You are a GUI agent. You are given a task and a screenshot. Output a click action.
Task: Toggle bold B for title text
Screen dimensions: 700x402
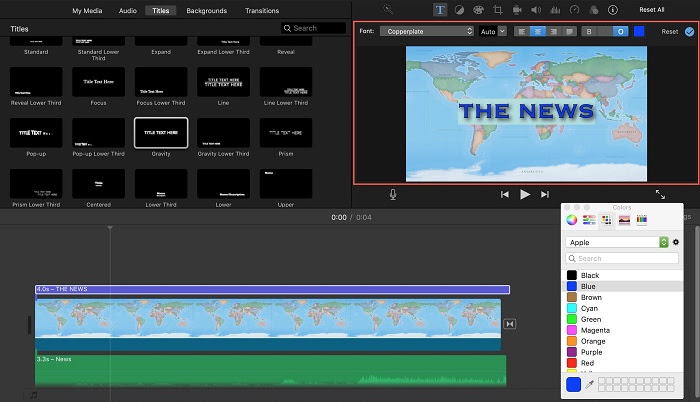(x=589, y=32)
